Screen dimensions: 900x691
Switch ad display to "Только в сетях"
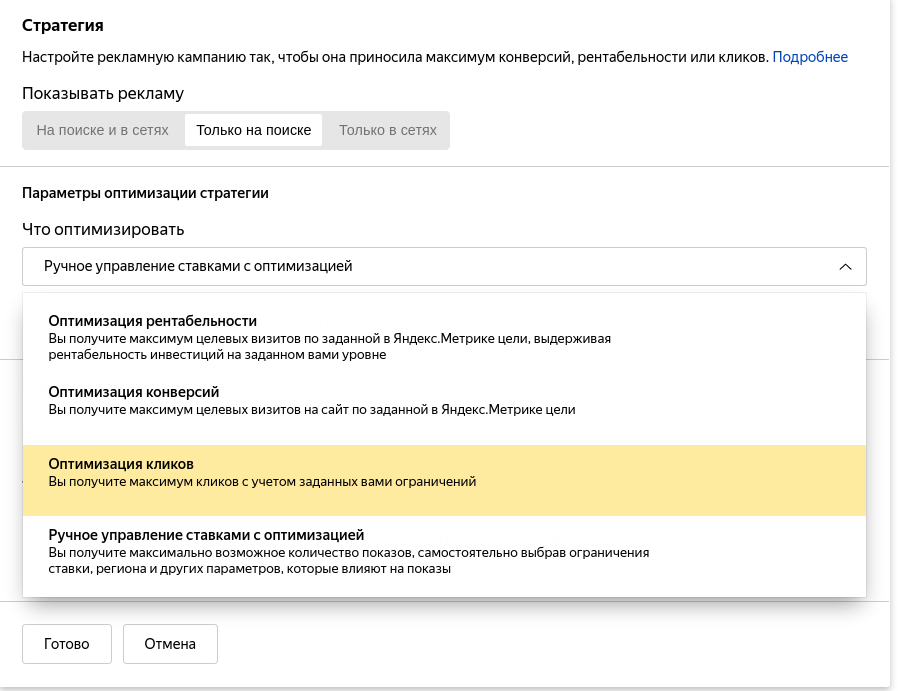pyautogui.click(x=386, y=130)
